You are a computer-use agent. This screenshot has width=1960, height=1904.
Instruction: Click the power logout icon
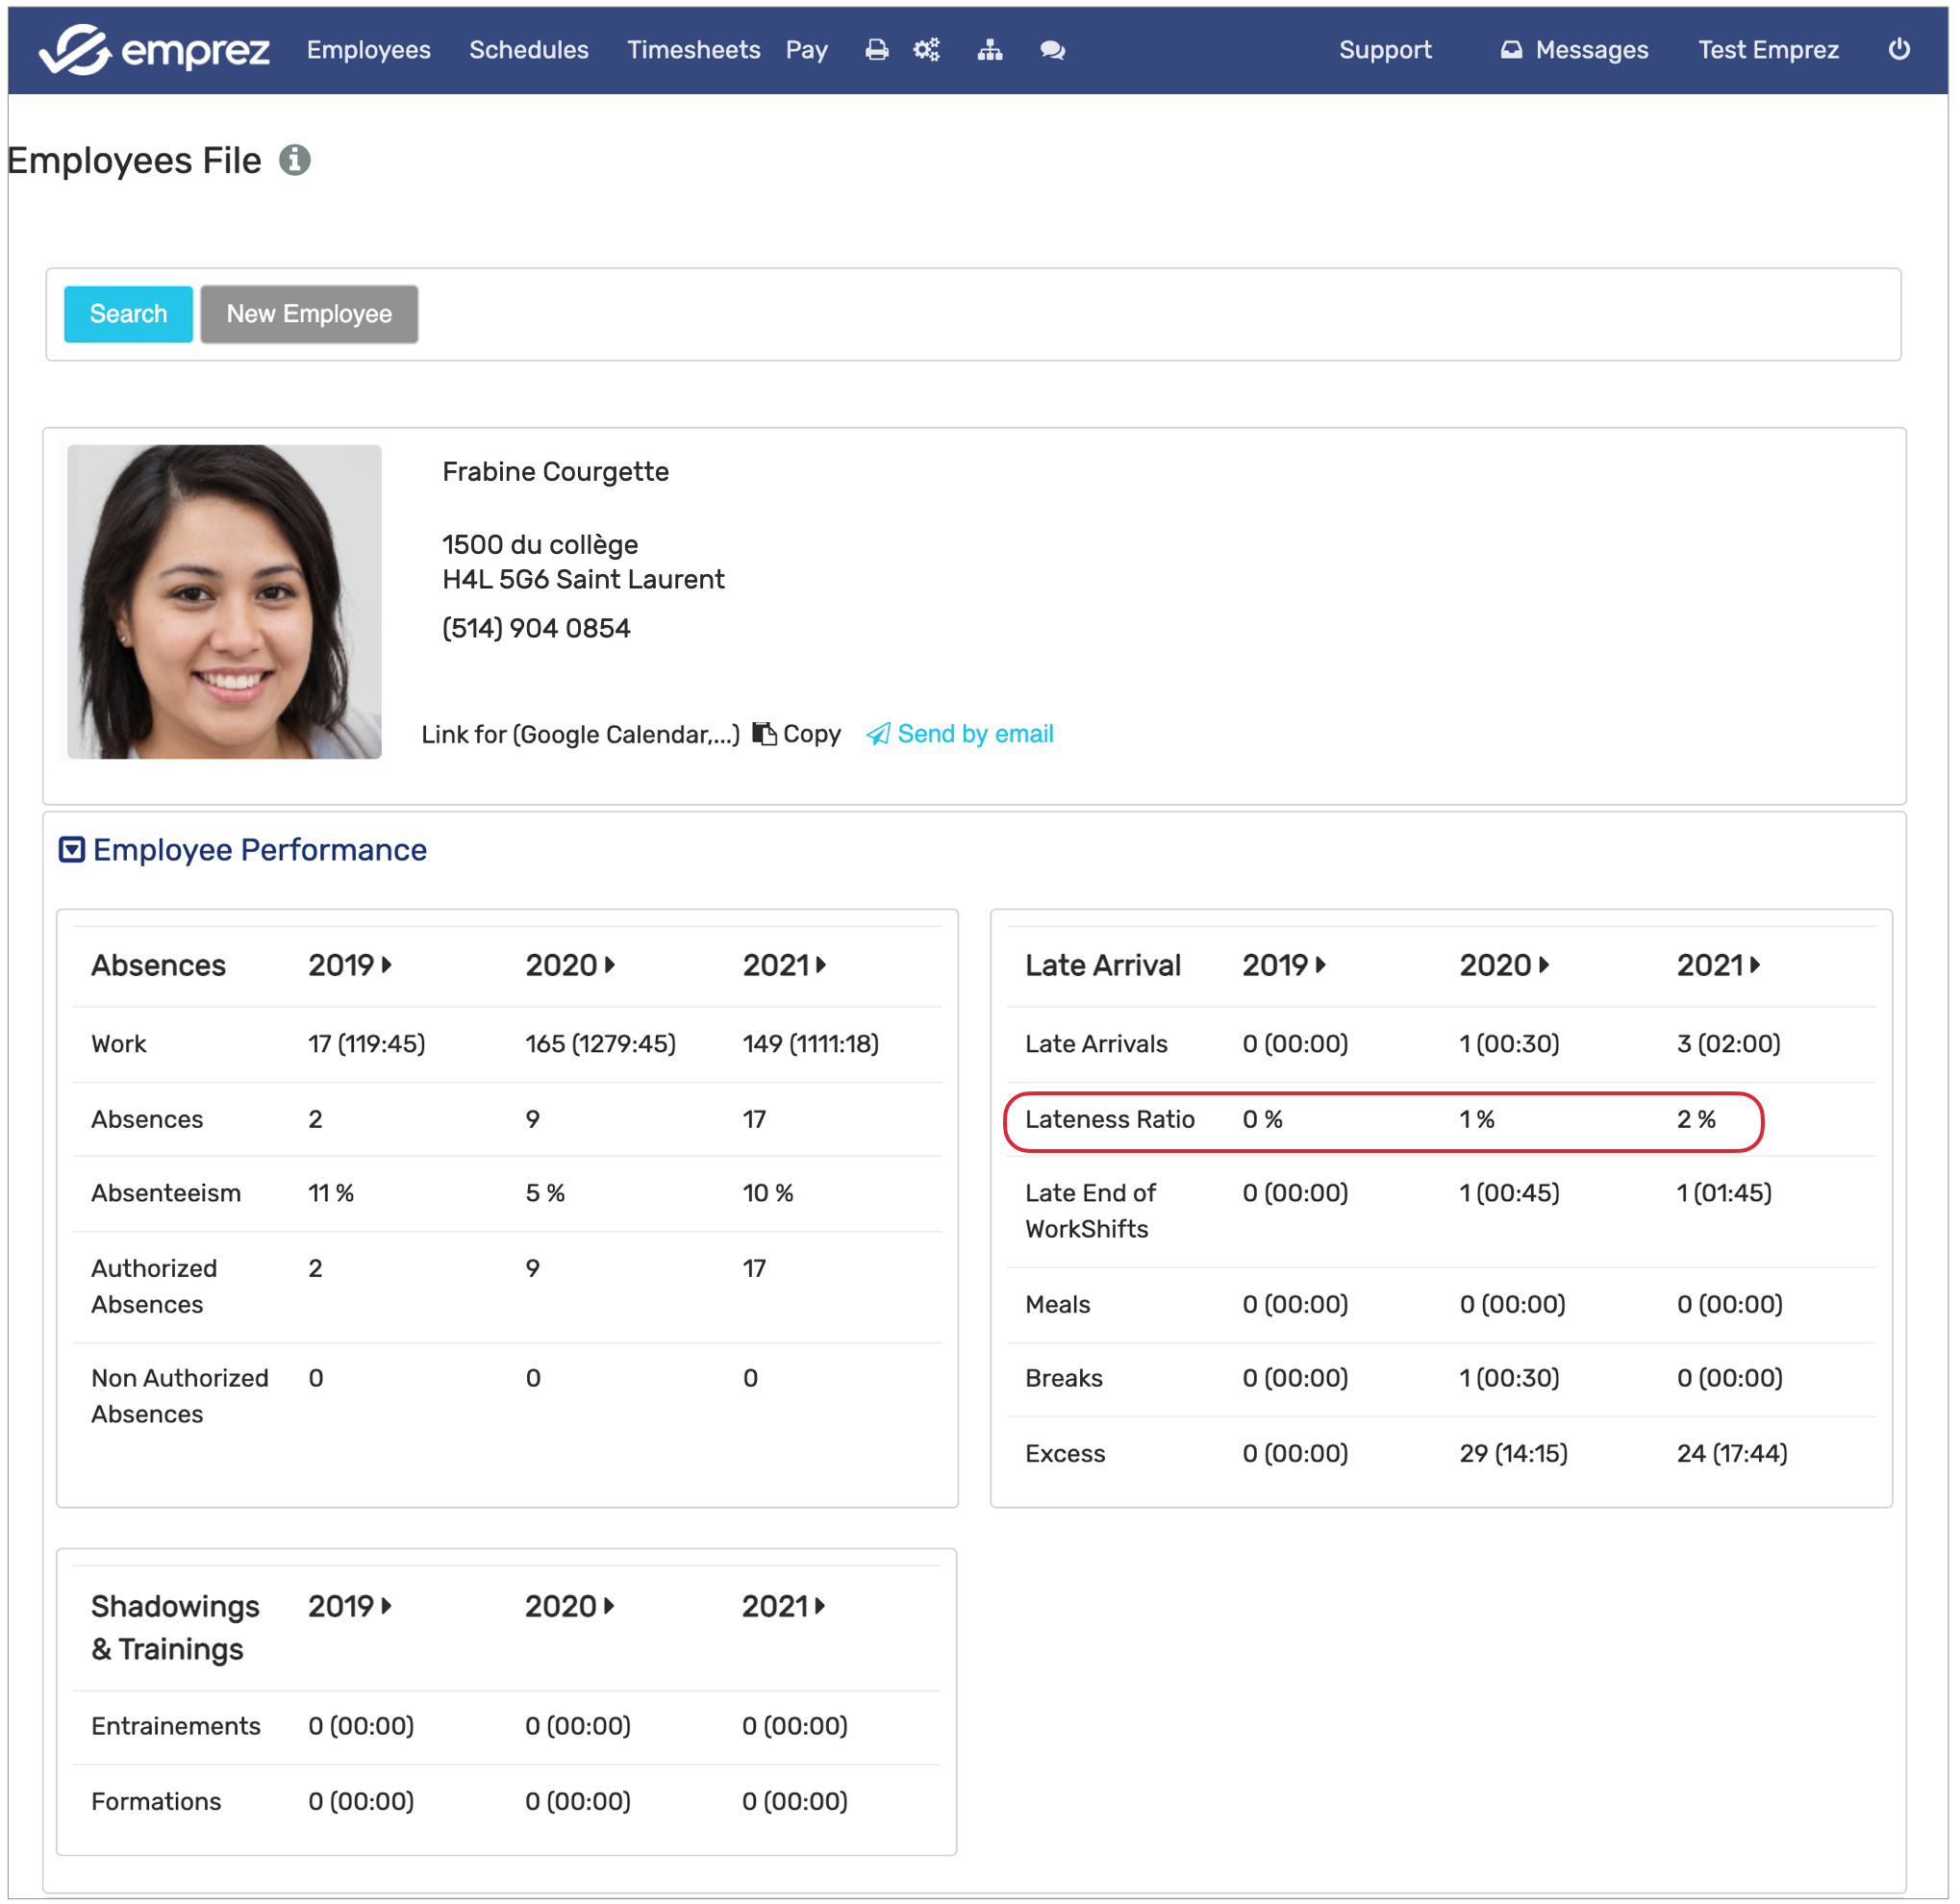coord(1899,50)
